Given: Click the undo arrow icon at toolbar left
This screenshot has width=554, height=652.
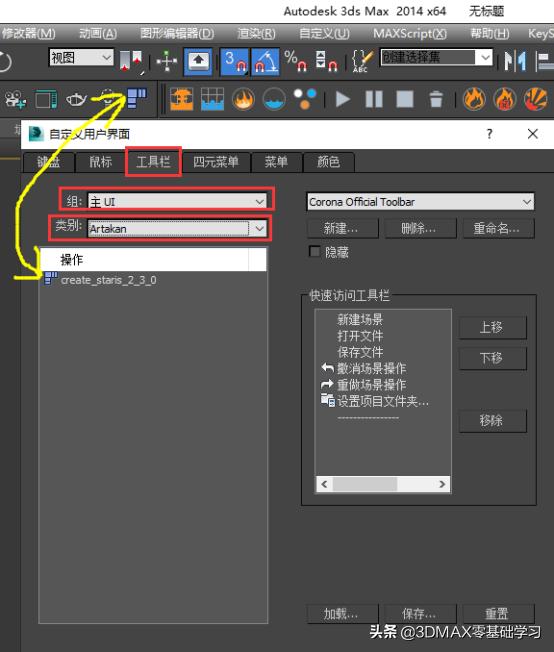Looking at the screenshot, I should pos(5,62).
